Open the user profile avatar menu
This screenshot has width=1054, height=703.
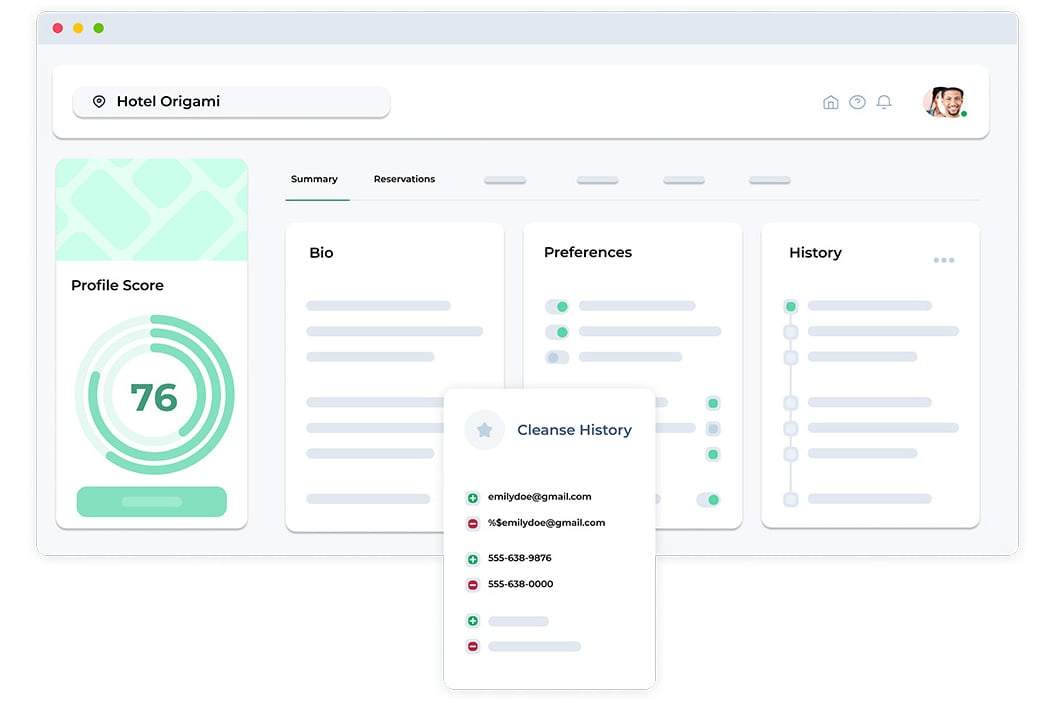[x=944, y=102]
